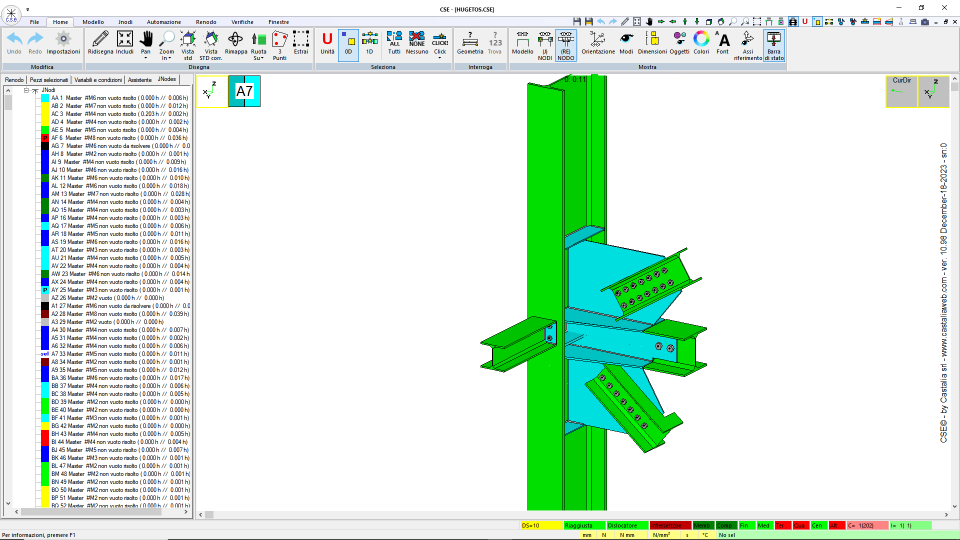
Task: Click the Rimappa icon
Action: [235, 40]
